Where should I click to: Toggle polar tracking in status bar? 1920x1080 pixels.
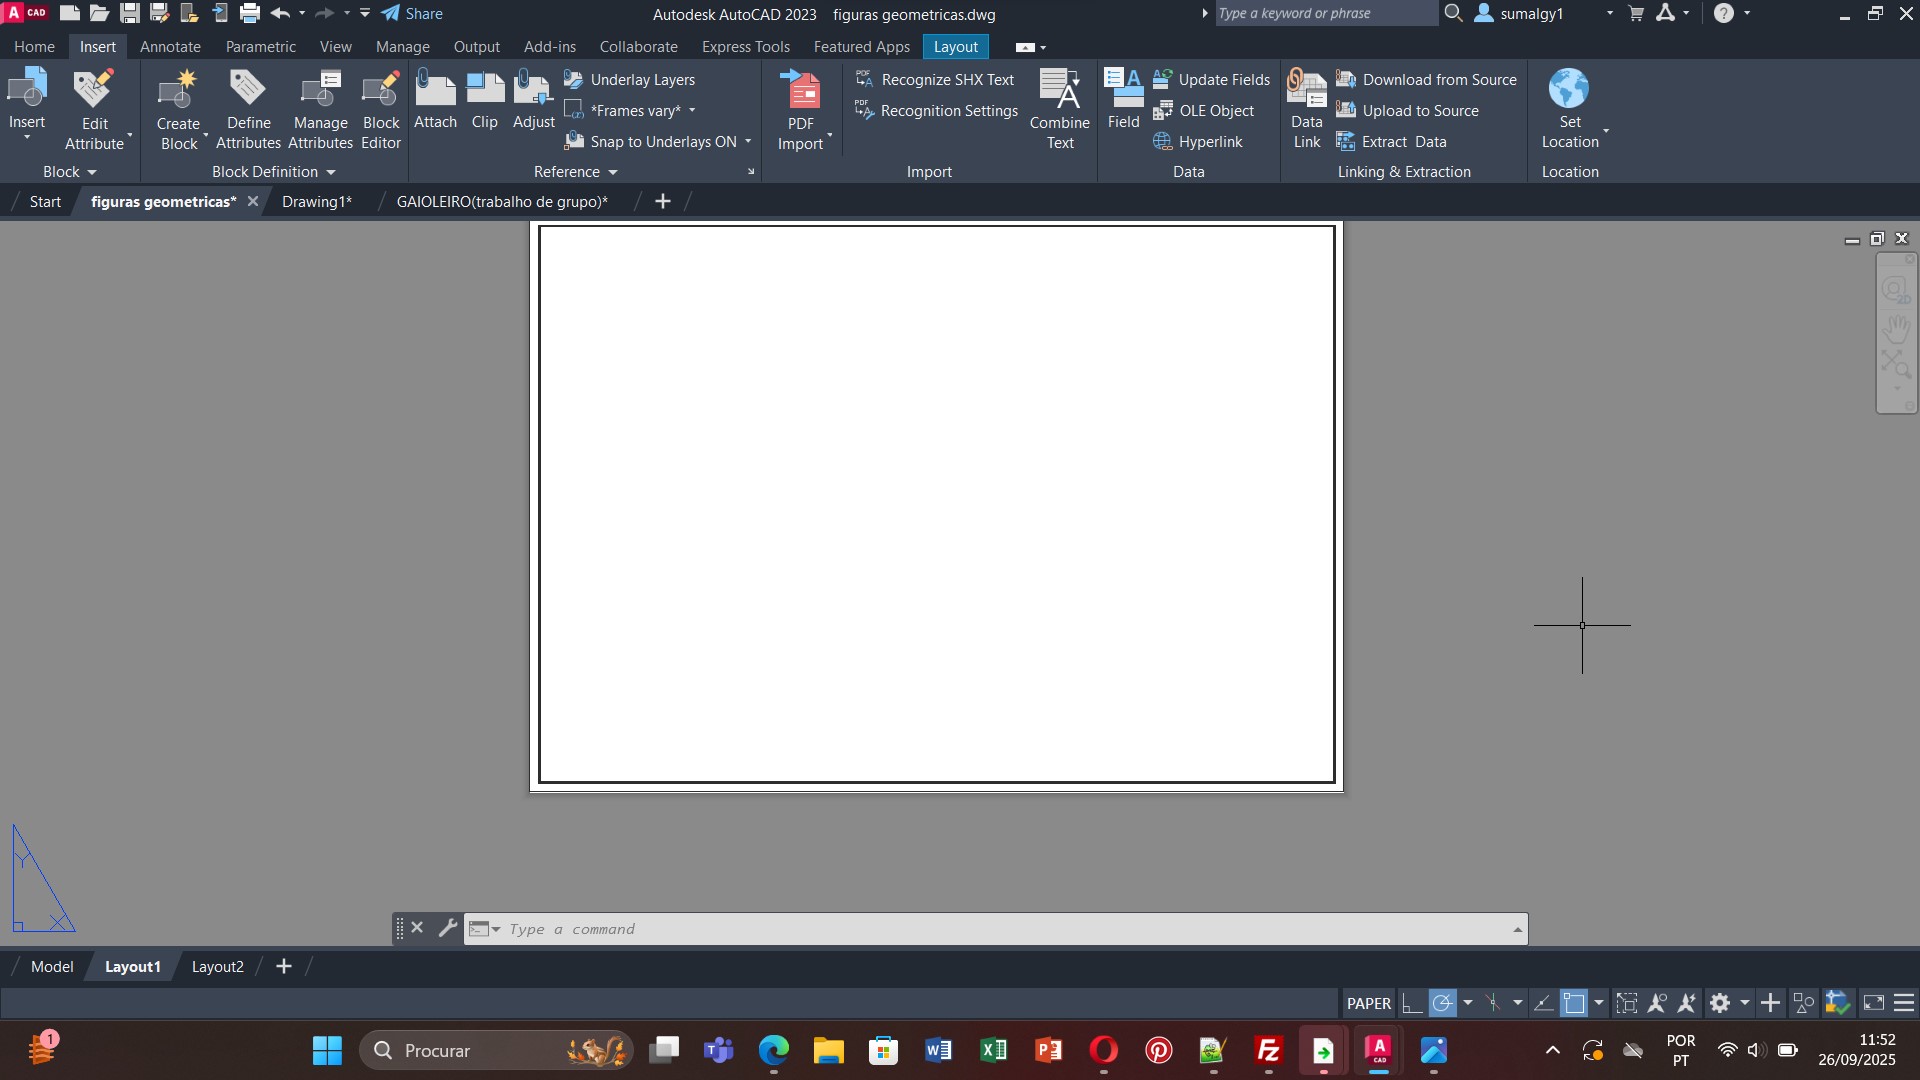tap(1442, 1003)
